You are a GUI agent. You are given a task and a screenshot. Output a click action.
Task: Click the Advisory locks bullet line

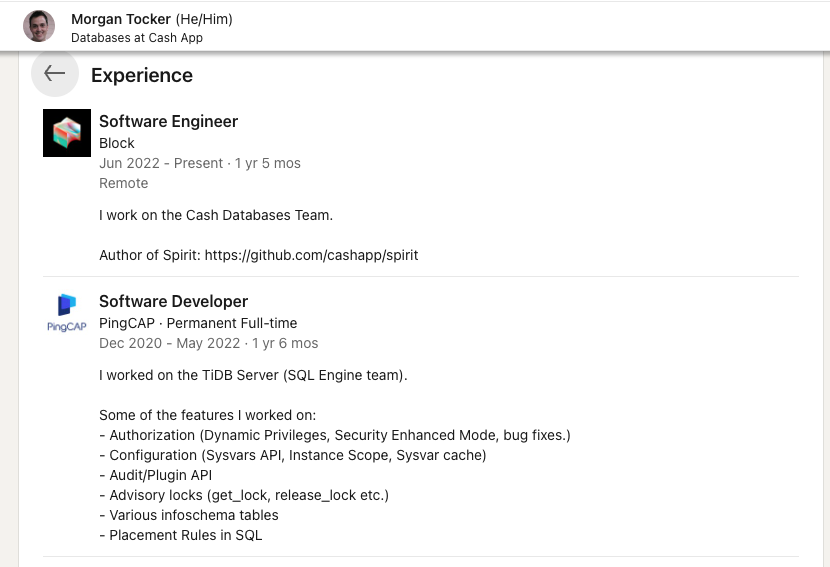[x=244, y=495]
